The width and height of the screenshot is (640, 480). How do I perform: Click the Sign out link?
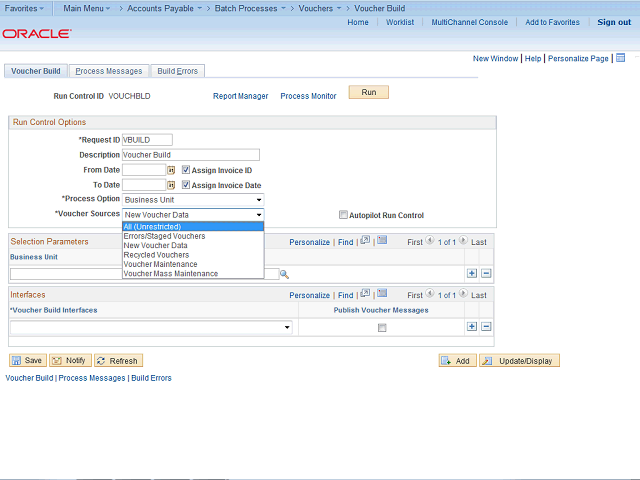(614, 22)
